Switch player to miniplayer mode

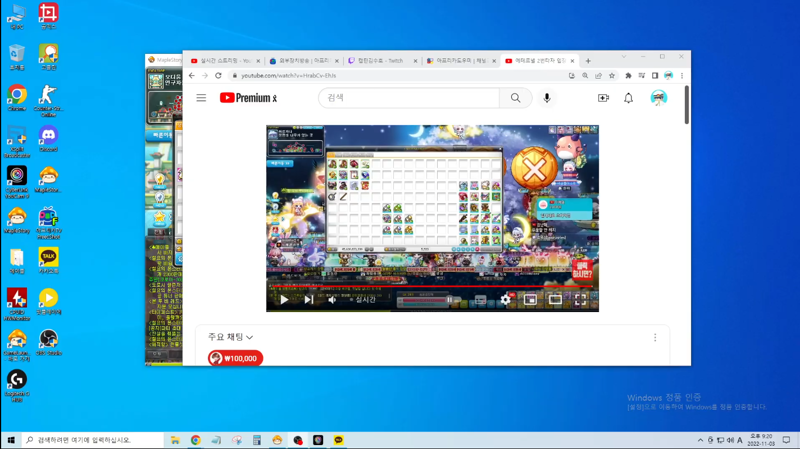pos(530,300)
